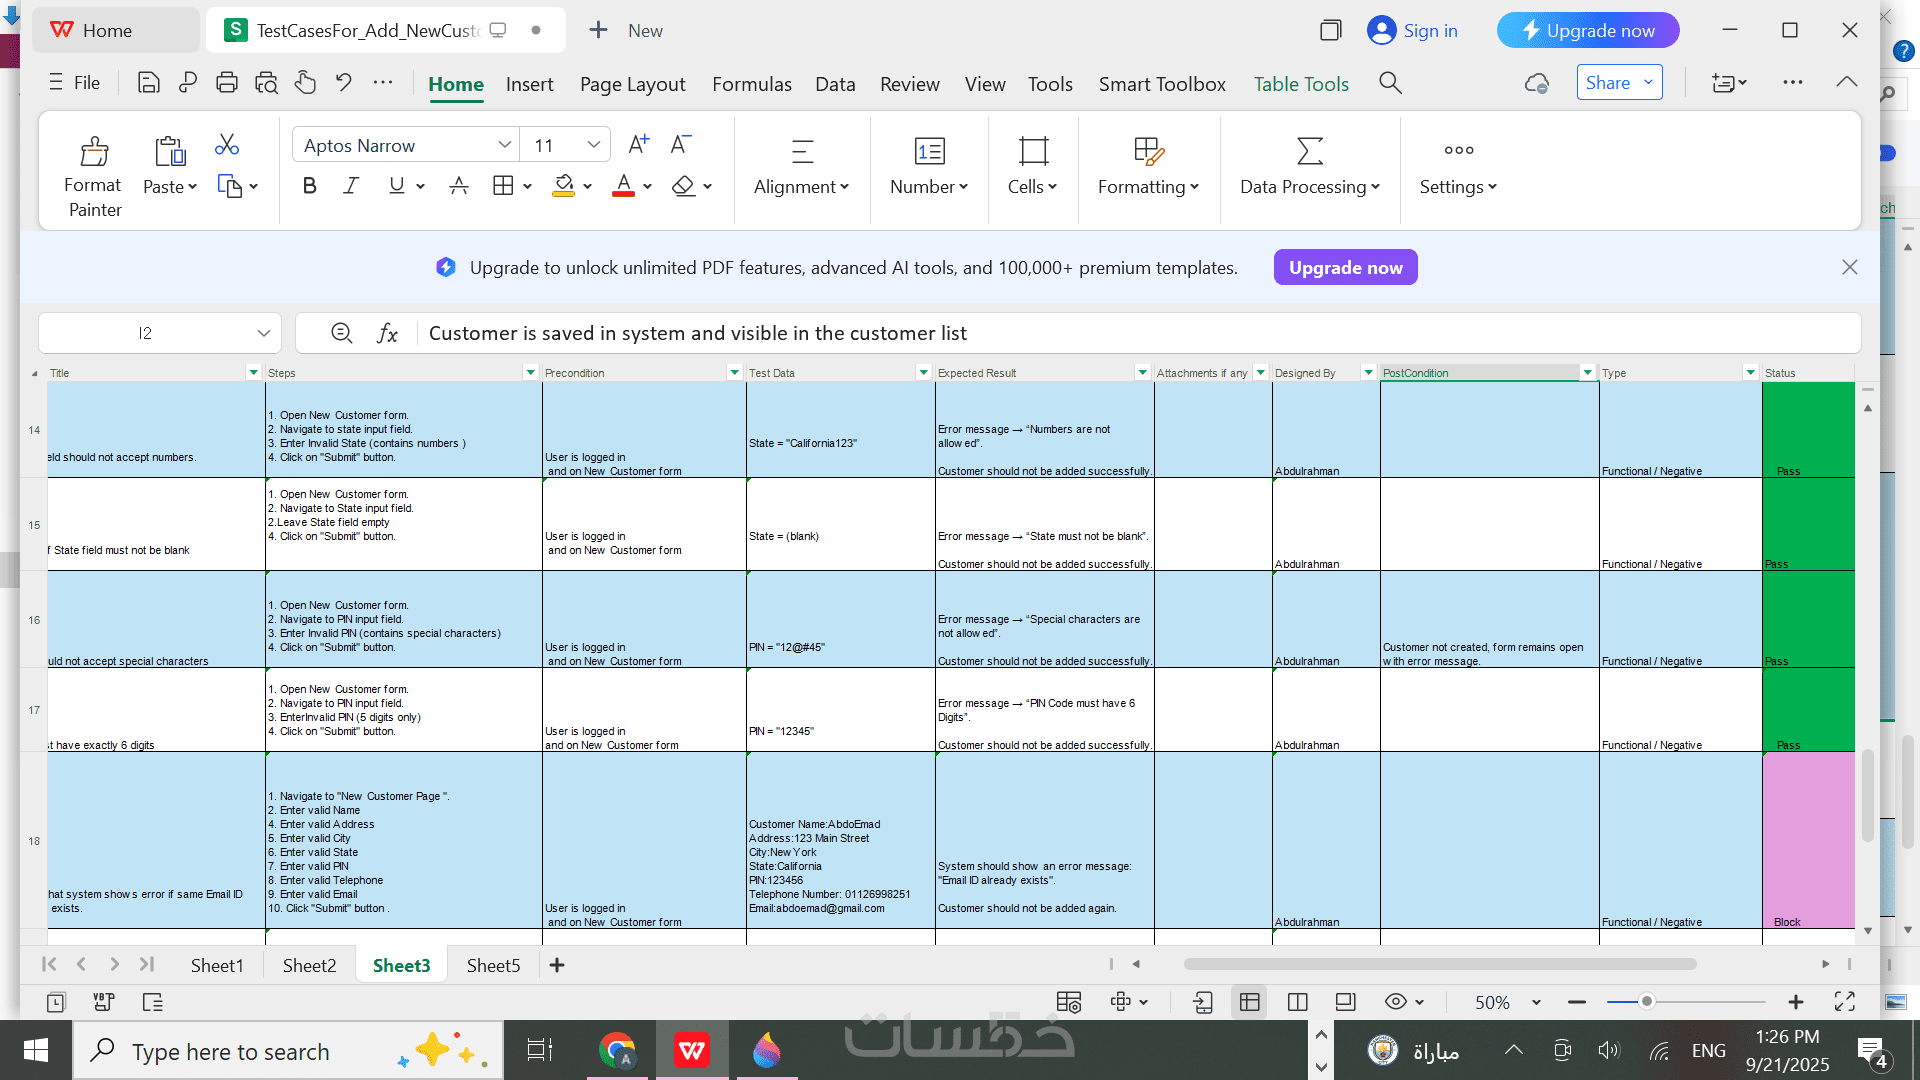Switch to the Sheet5 tab
Viewport: 1920px width, 1080px height.
(x=493, y=965)
